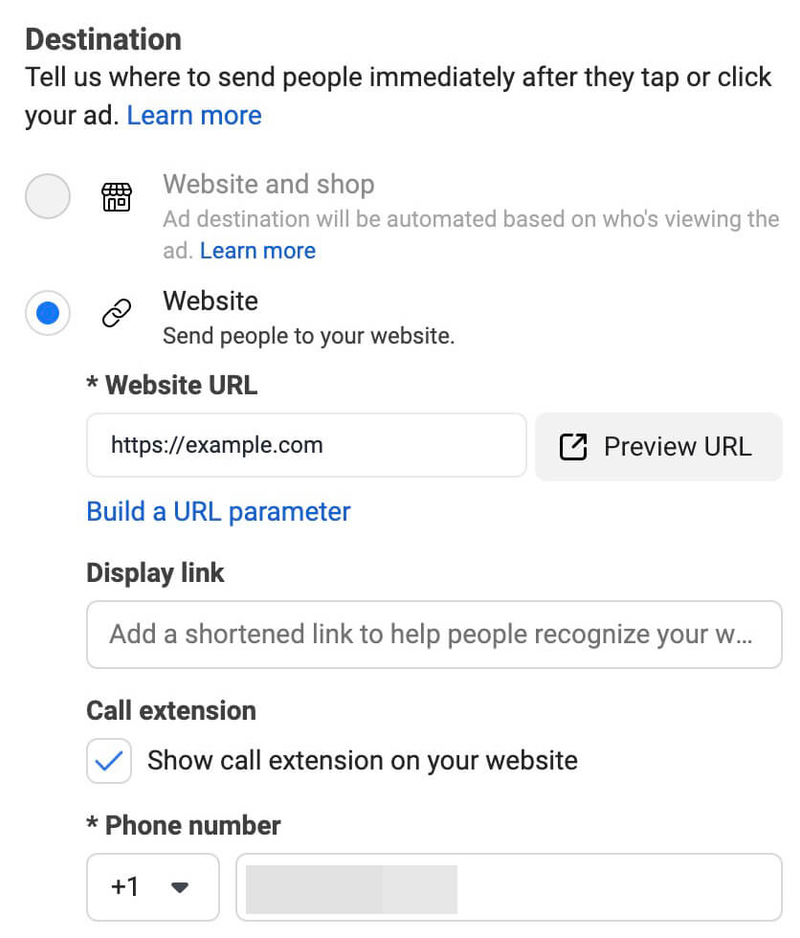Open Learn more link under Destination heading
800x938 pixels.
pyautogui.click(x=194, y=115)
